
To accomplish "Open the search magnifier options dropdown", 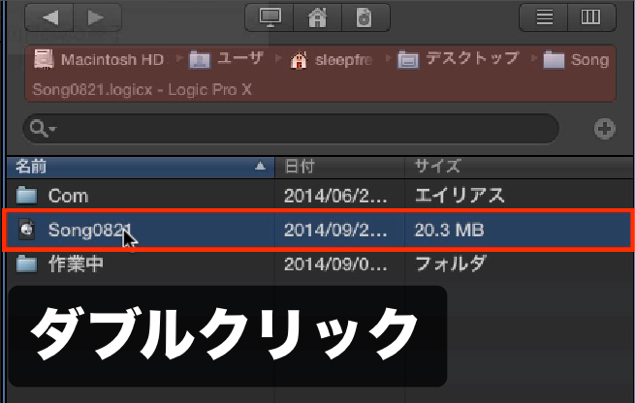I will [x=42, y=129].
